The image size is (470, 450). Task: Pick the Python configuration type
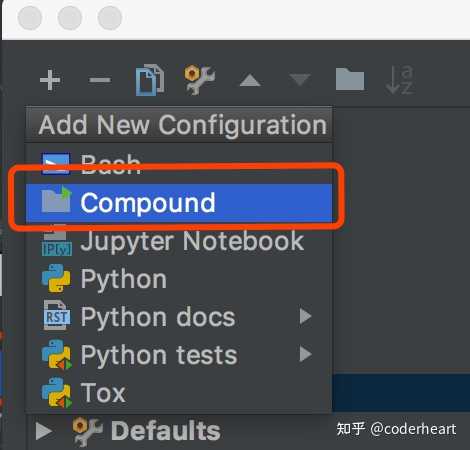pyautogui.click(x=179, y=279)
